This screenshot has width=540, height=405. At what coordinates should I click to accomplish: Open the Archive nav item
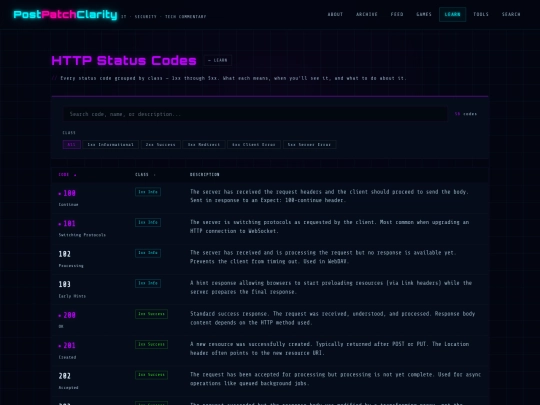(367, 14)
